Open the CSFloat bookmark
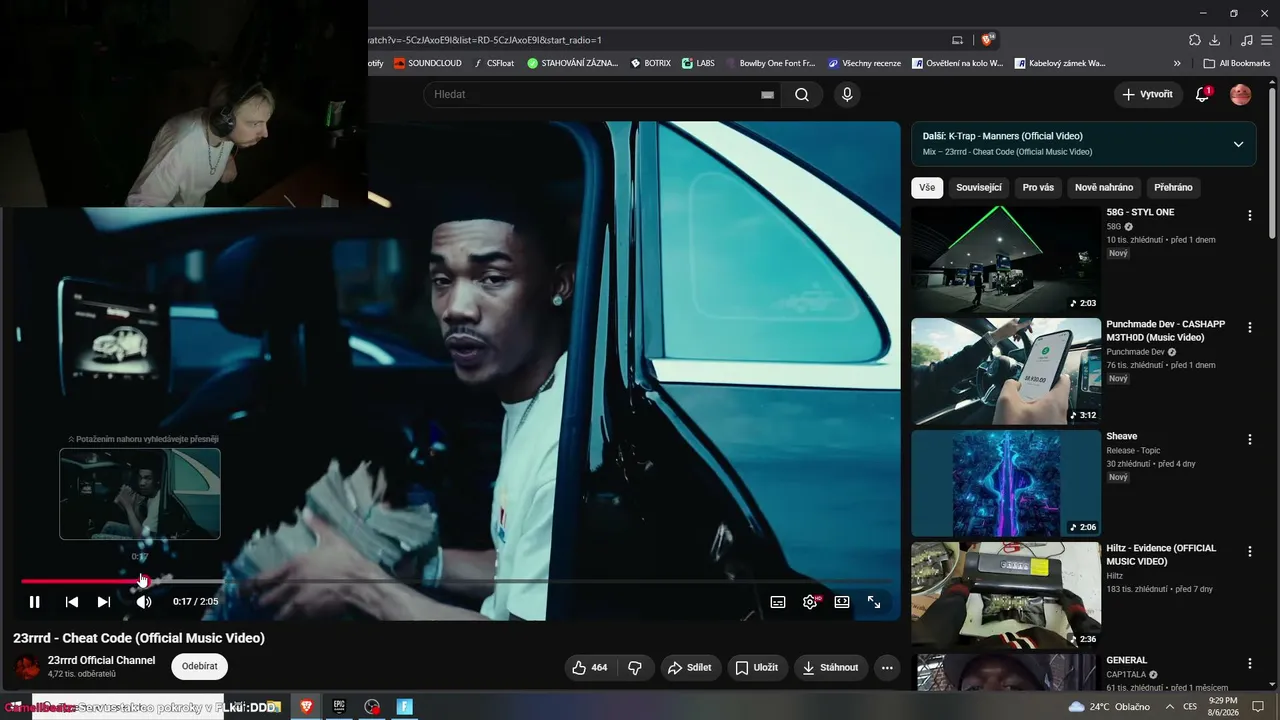The image size is (1280, 720). (494, 63)
